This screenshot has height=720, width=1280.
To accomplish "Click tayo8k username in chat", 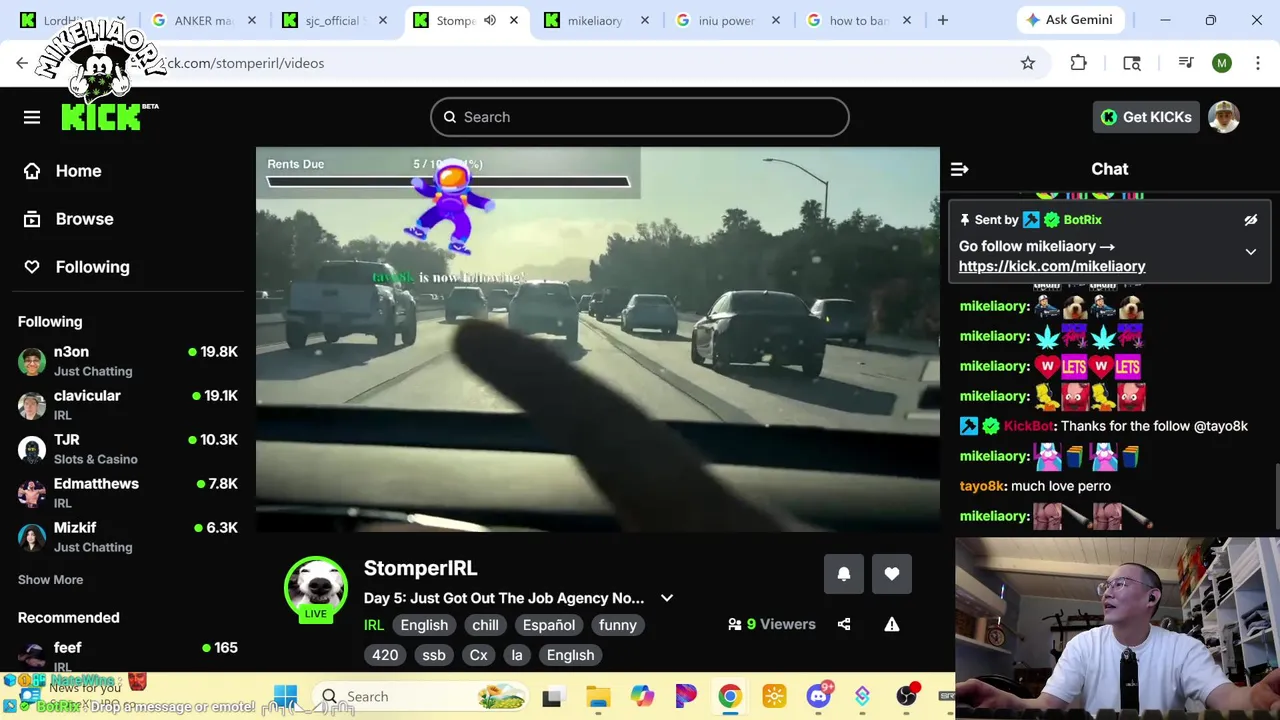I will [982, 486].
